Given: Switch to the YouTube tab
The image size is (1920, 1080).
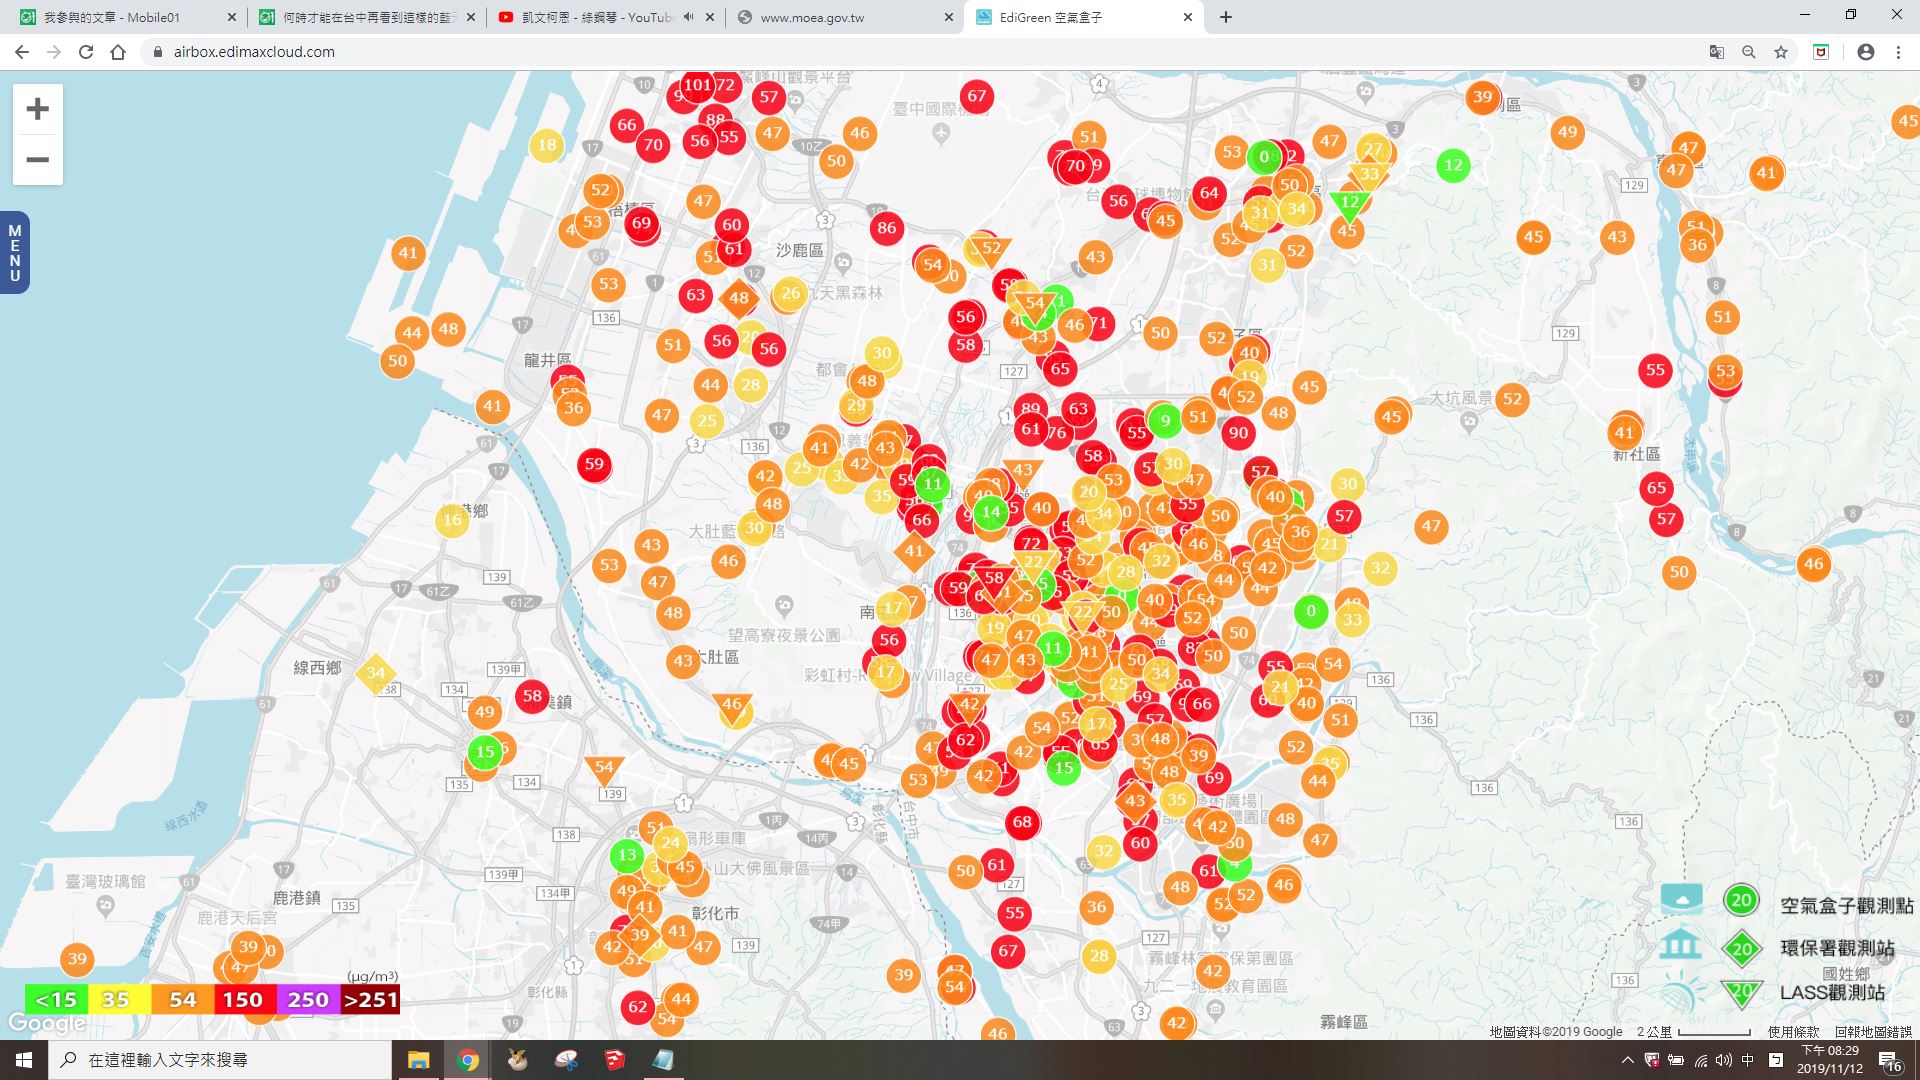Looking at the screenshot, I should point(596,17).
